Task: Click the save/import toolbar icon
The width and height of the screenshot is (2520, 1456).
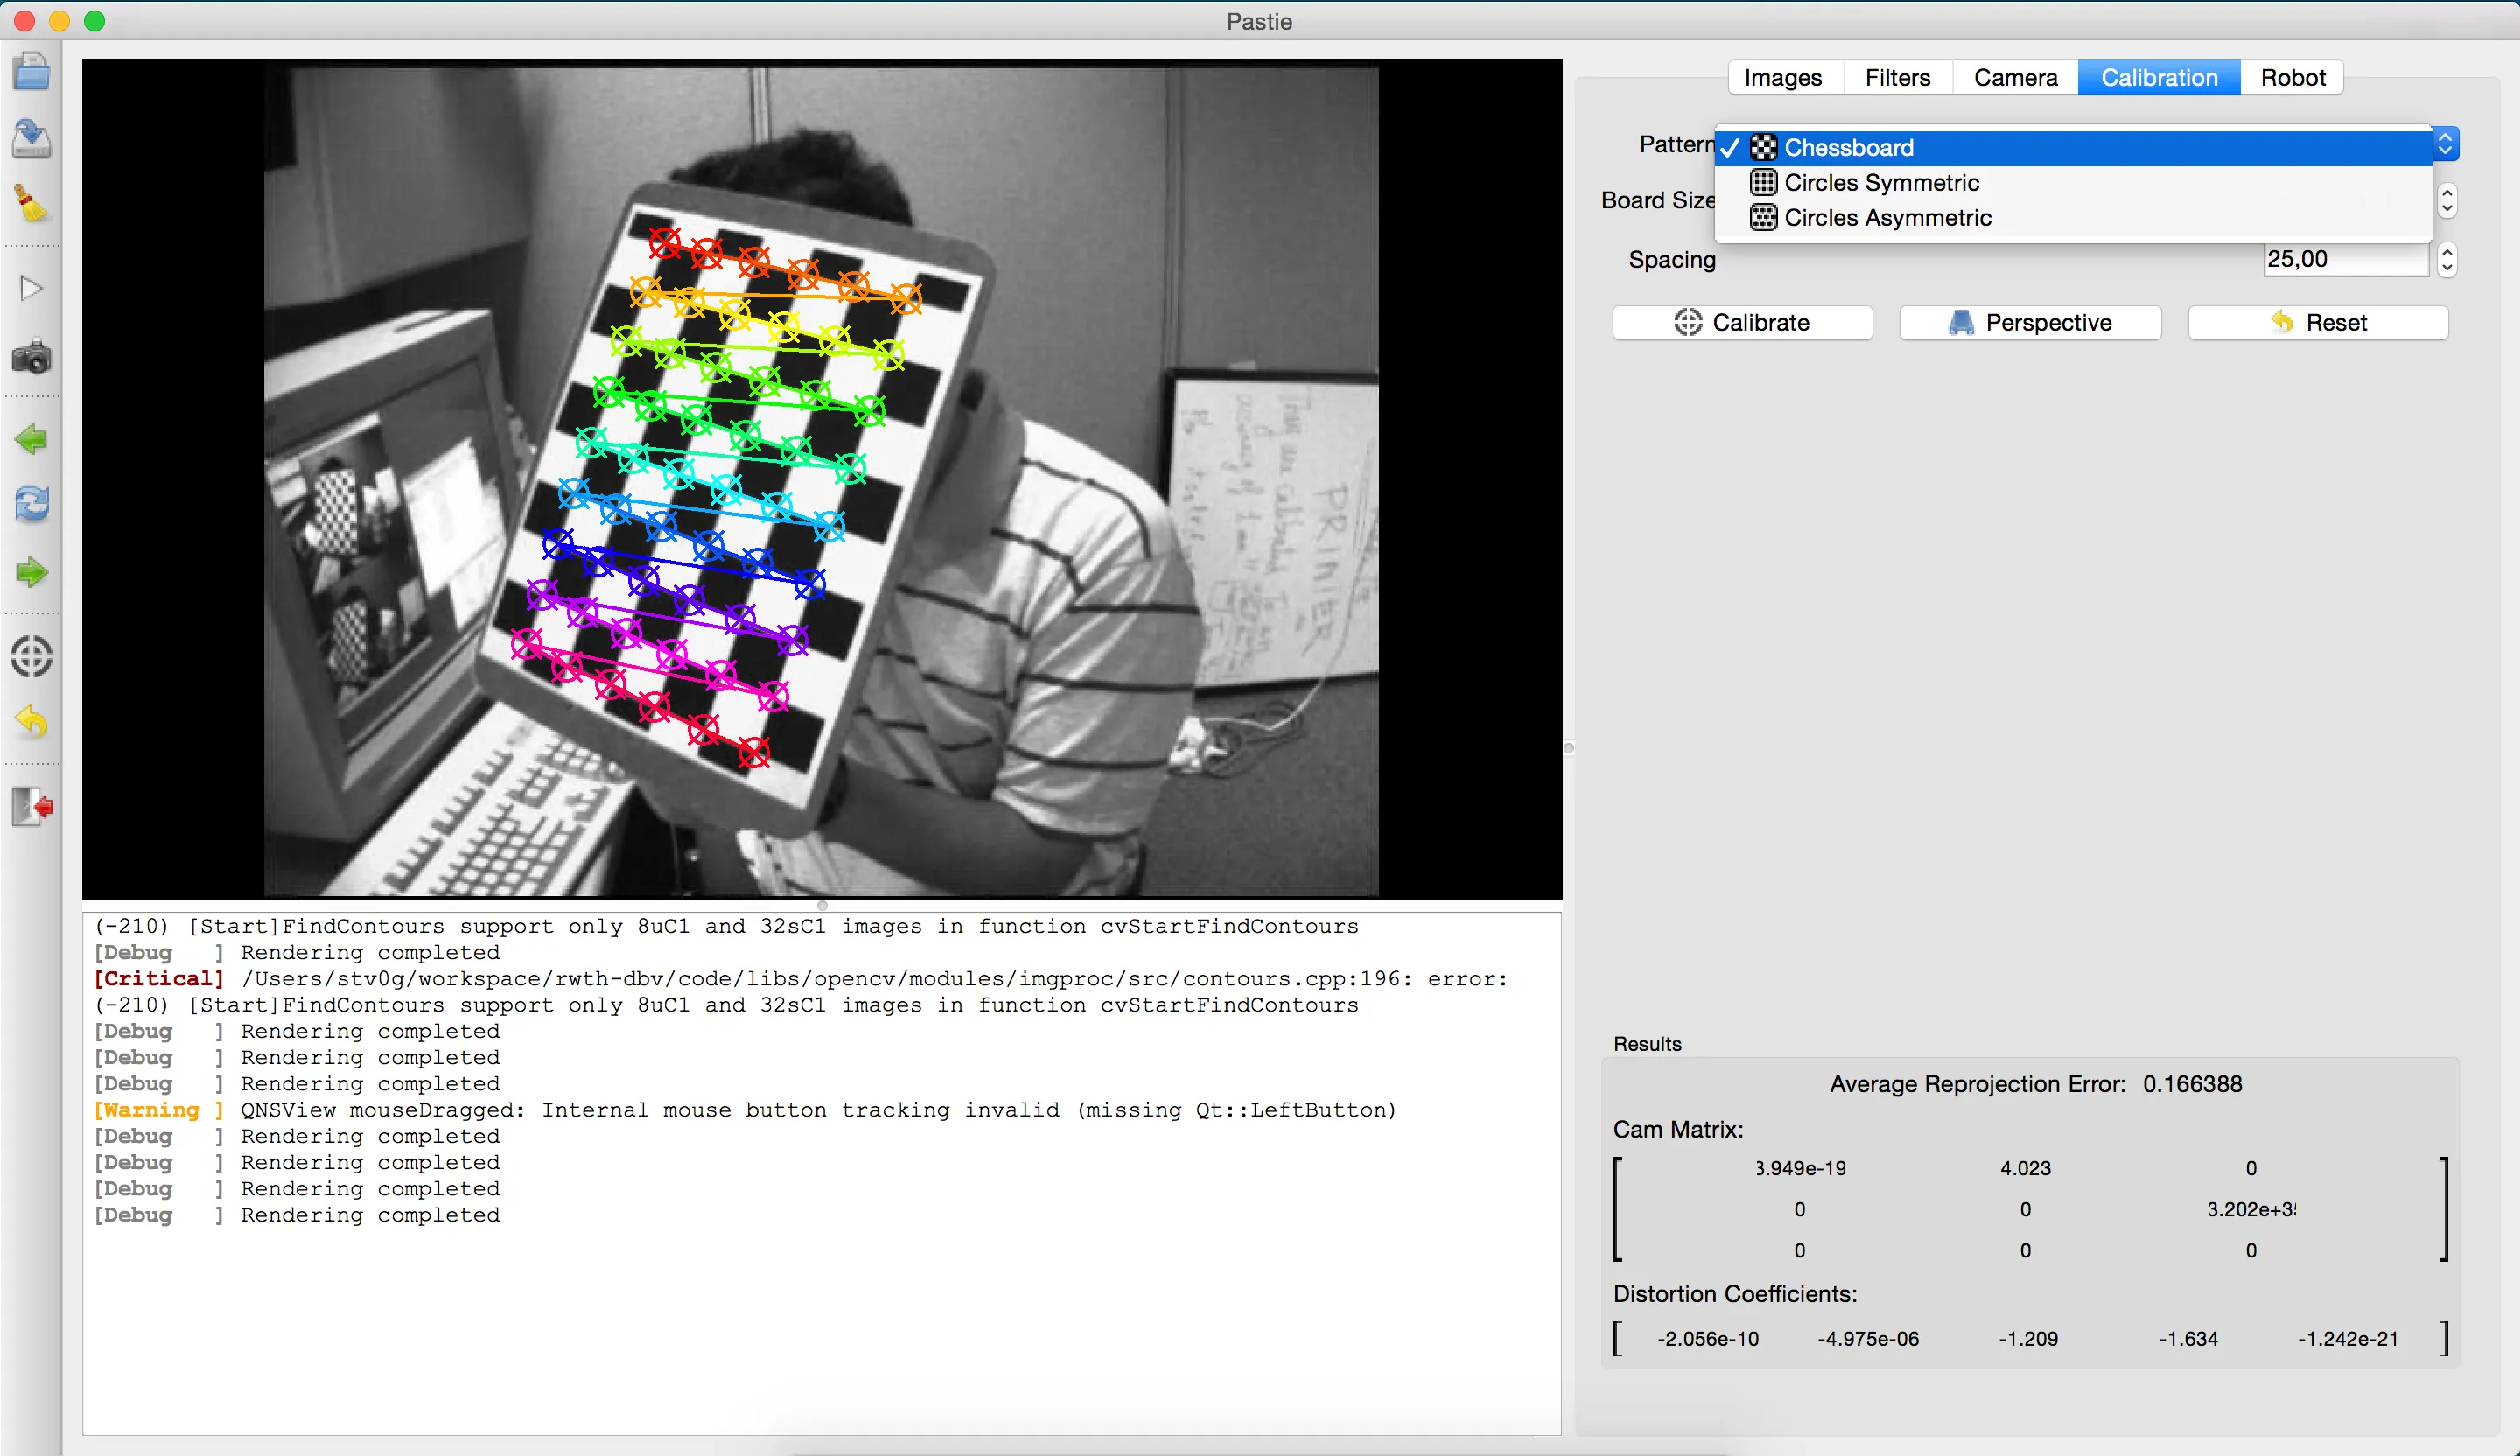Action: tap(31, 139)
